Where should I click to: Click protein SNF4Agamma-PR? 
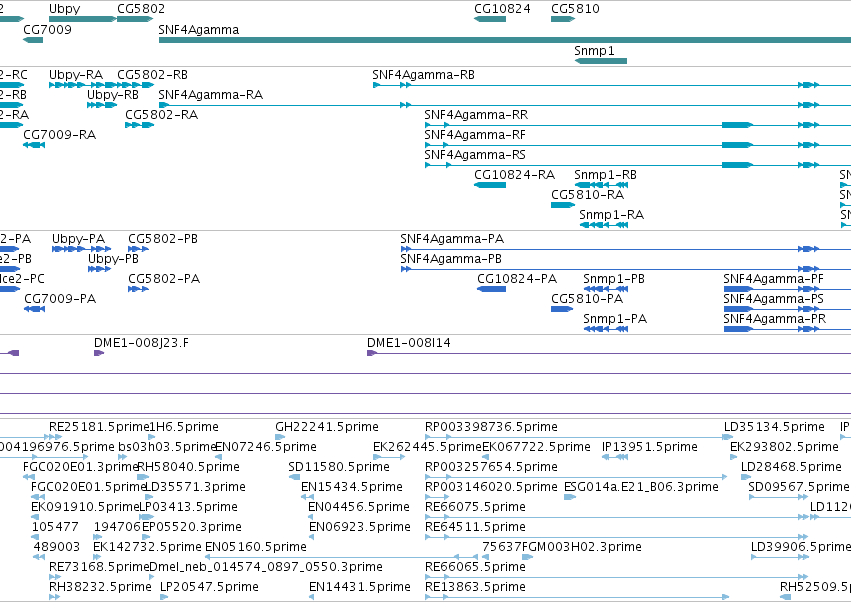[x=787, y=329]
